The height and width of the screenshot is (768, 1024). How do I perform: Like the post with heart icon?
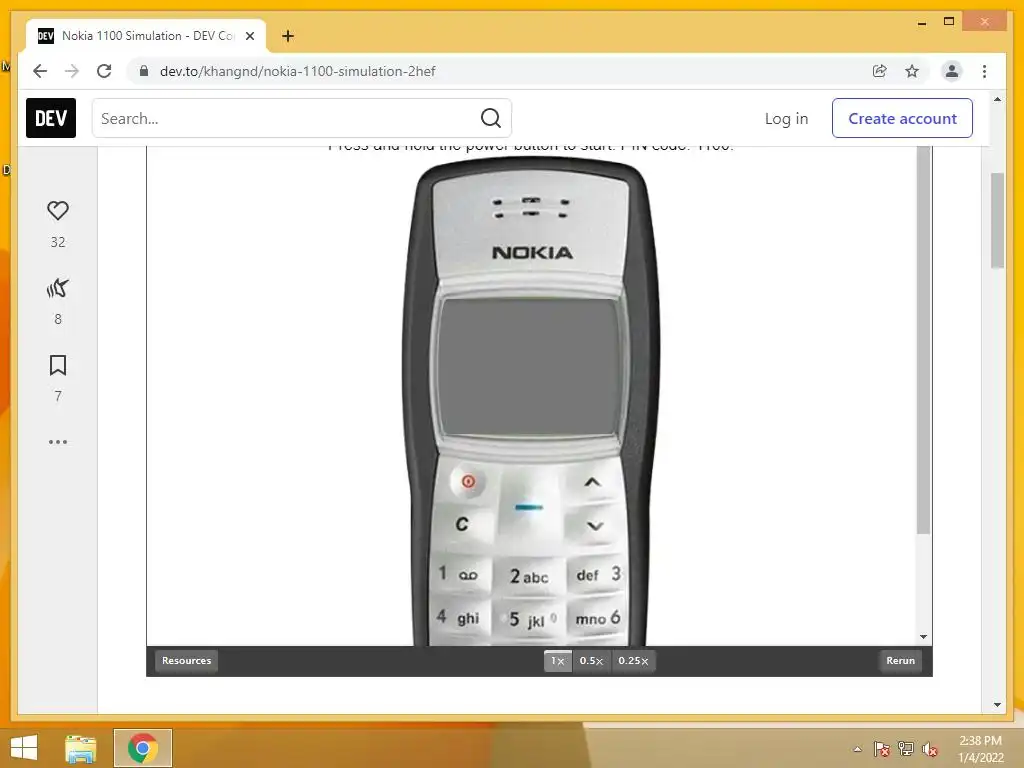[x=58, y=210]
